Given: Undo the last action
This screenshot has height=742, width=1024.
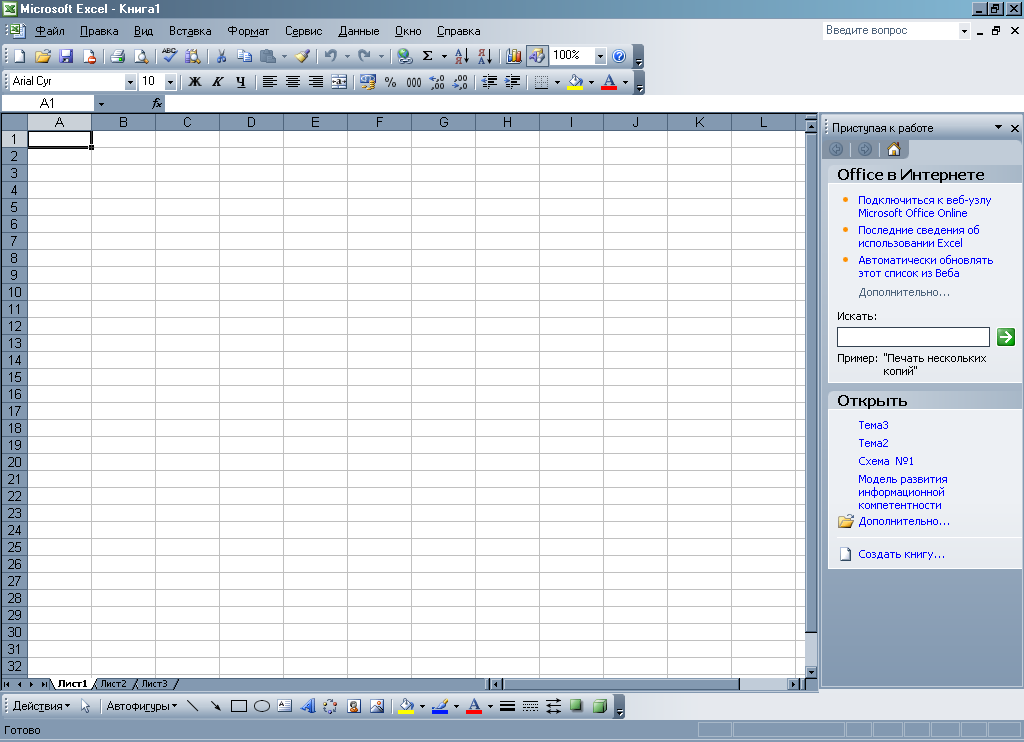Looking at the screenshot, I should click(330, 56).
